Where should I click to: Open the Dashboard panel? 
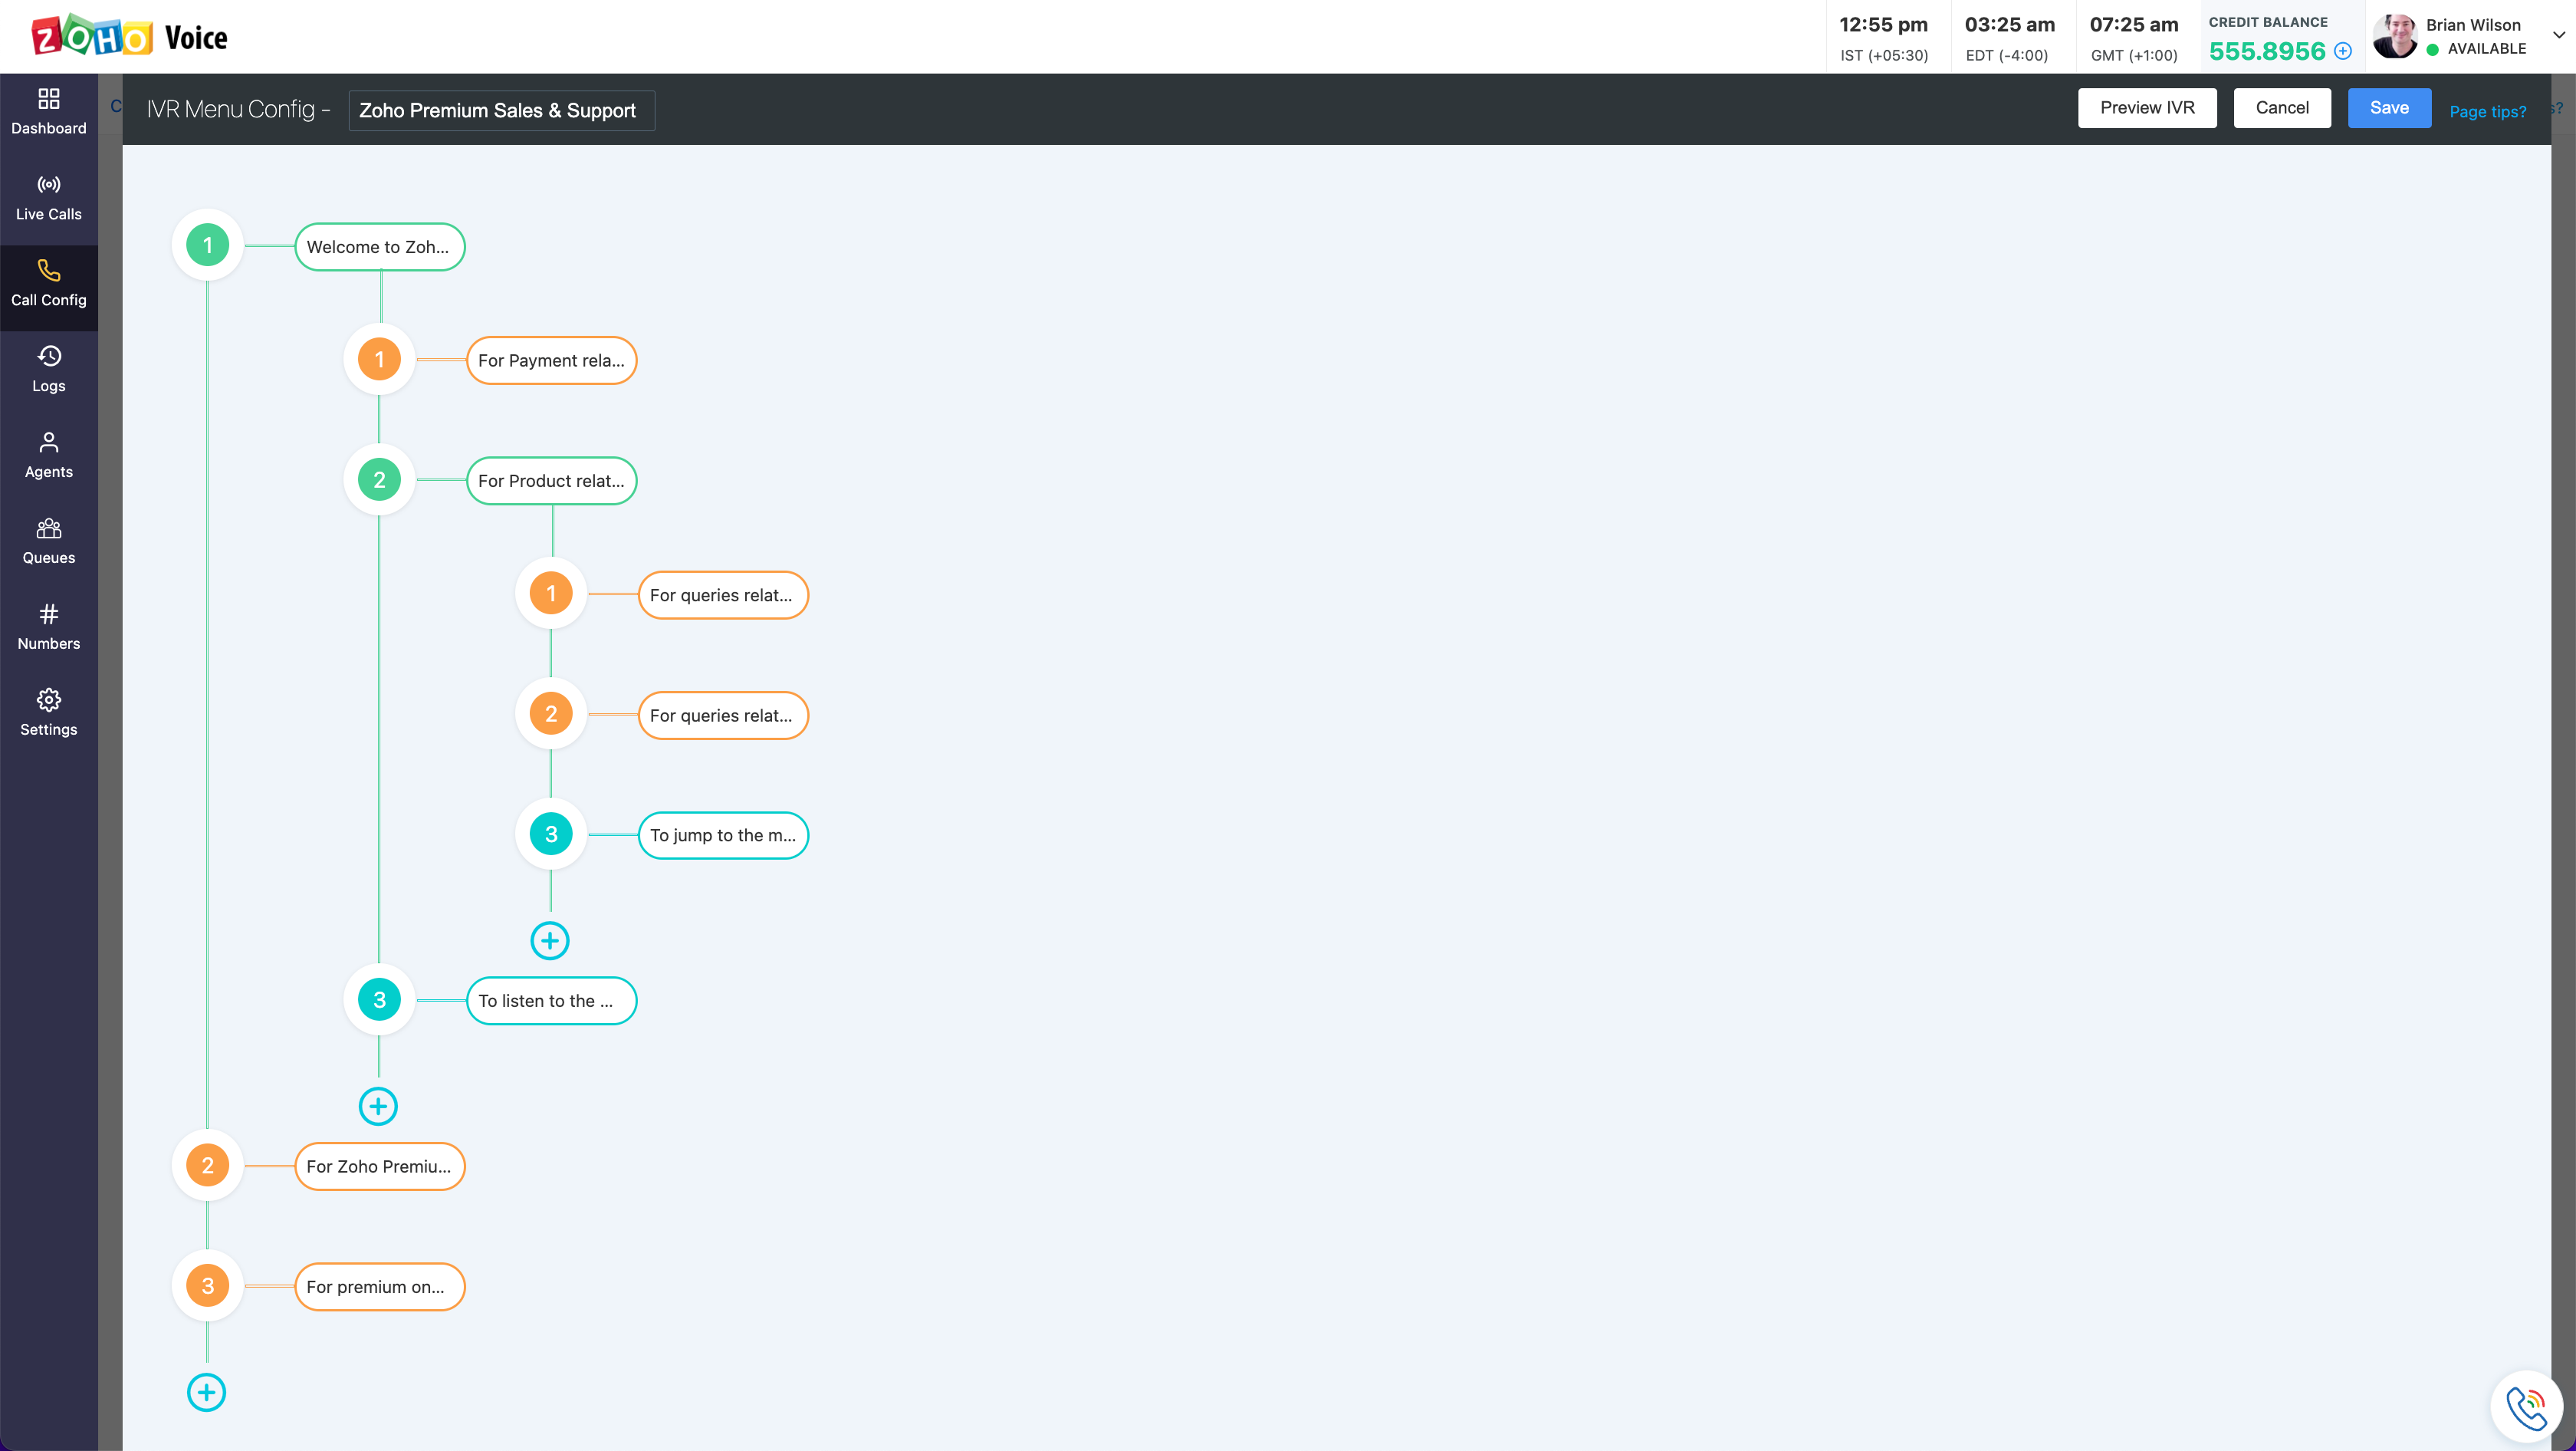click(48, 110)
